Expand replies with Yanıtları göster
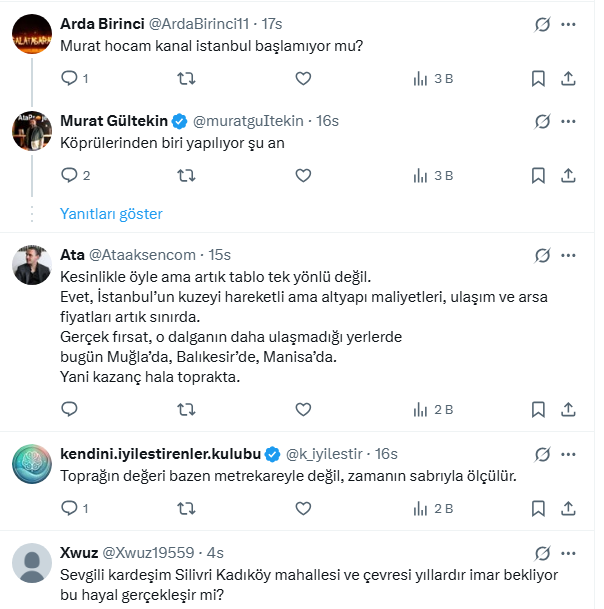604x609 pixels. point(111,214)
